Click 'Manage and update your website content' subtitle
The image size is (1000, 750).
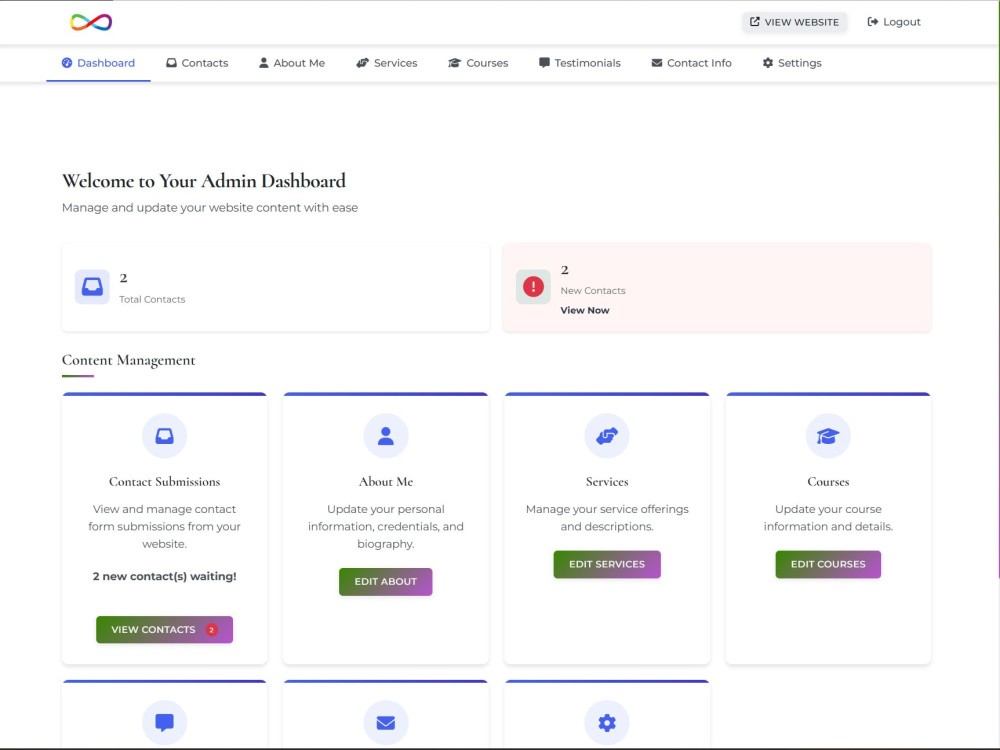pyautogui.click(x=210, y=208)
